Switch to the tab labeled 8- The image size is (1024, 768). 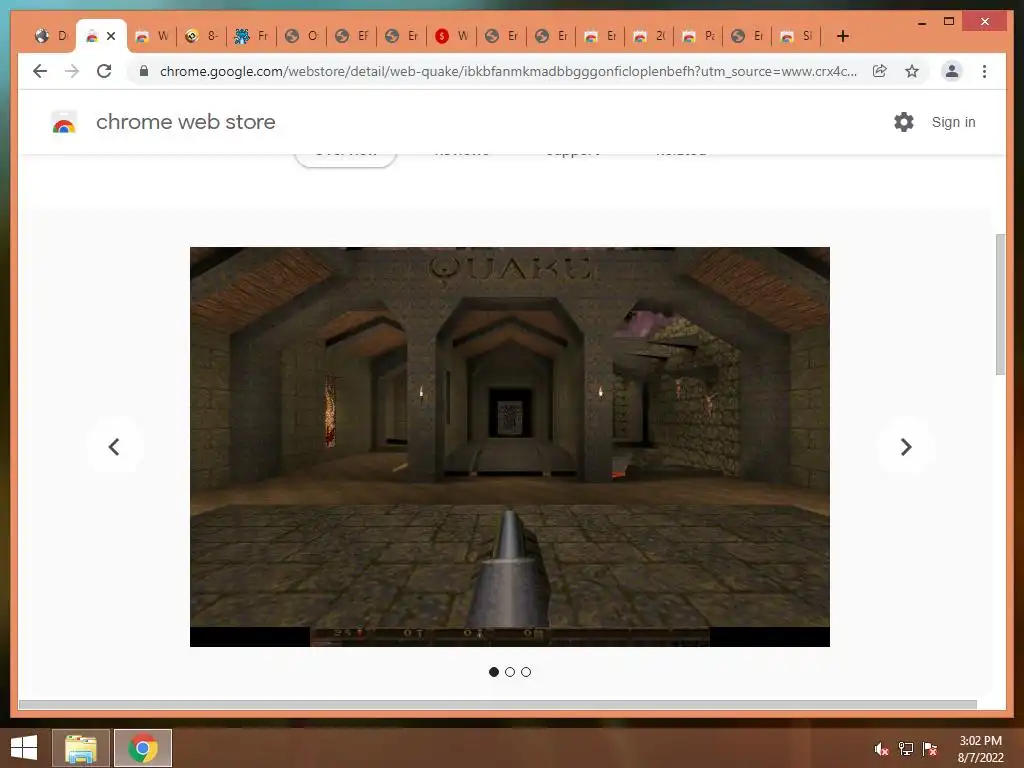[x=201, y=36]
